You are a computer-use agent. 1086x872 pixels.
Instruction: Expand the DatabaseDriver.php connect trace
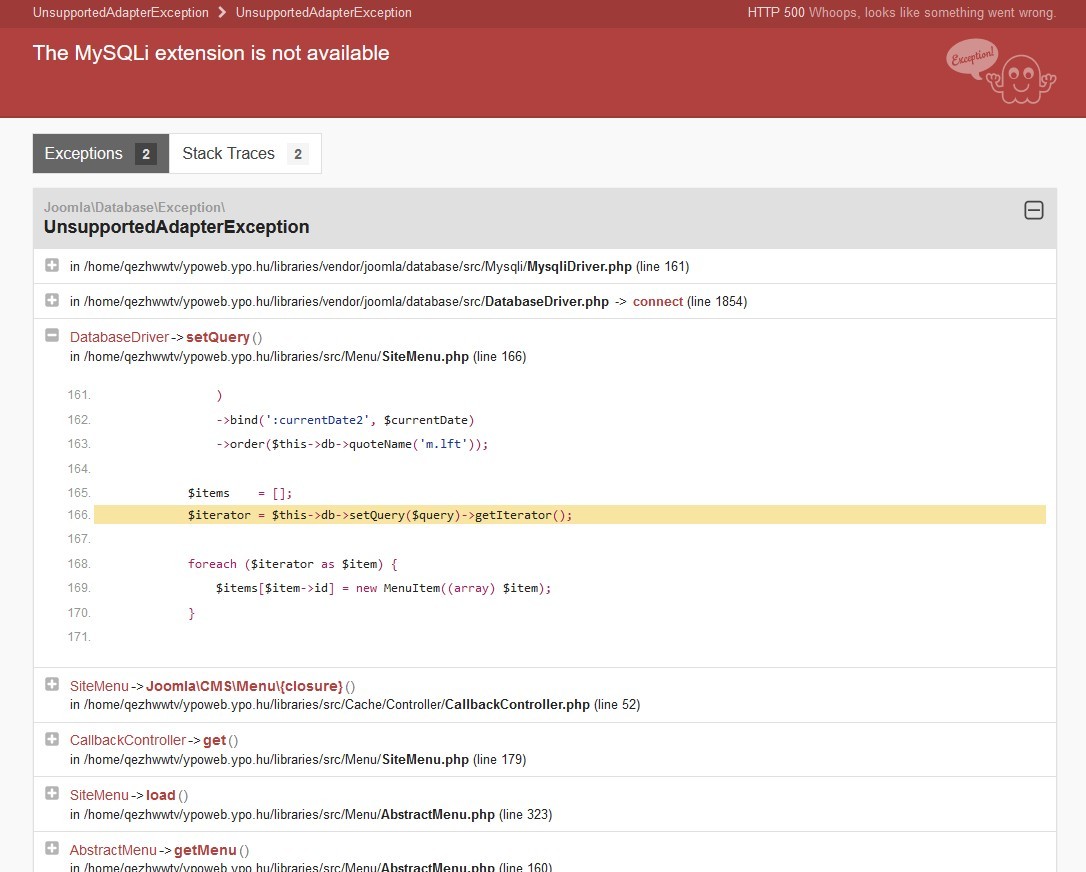(x=52, y=300)
